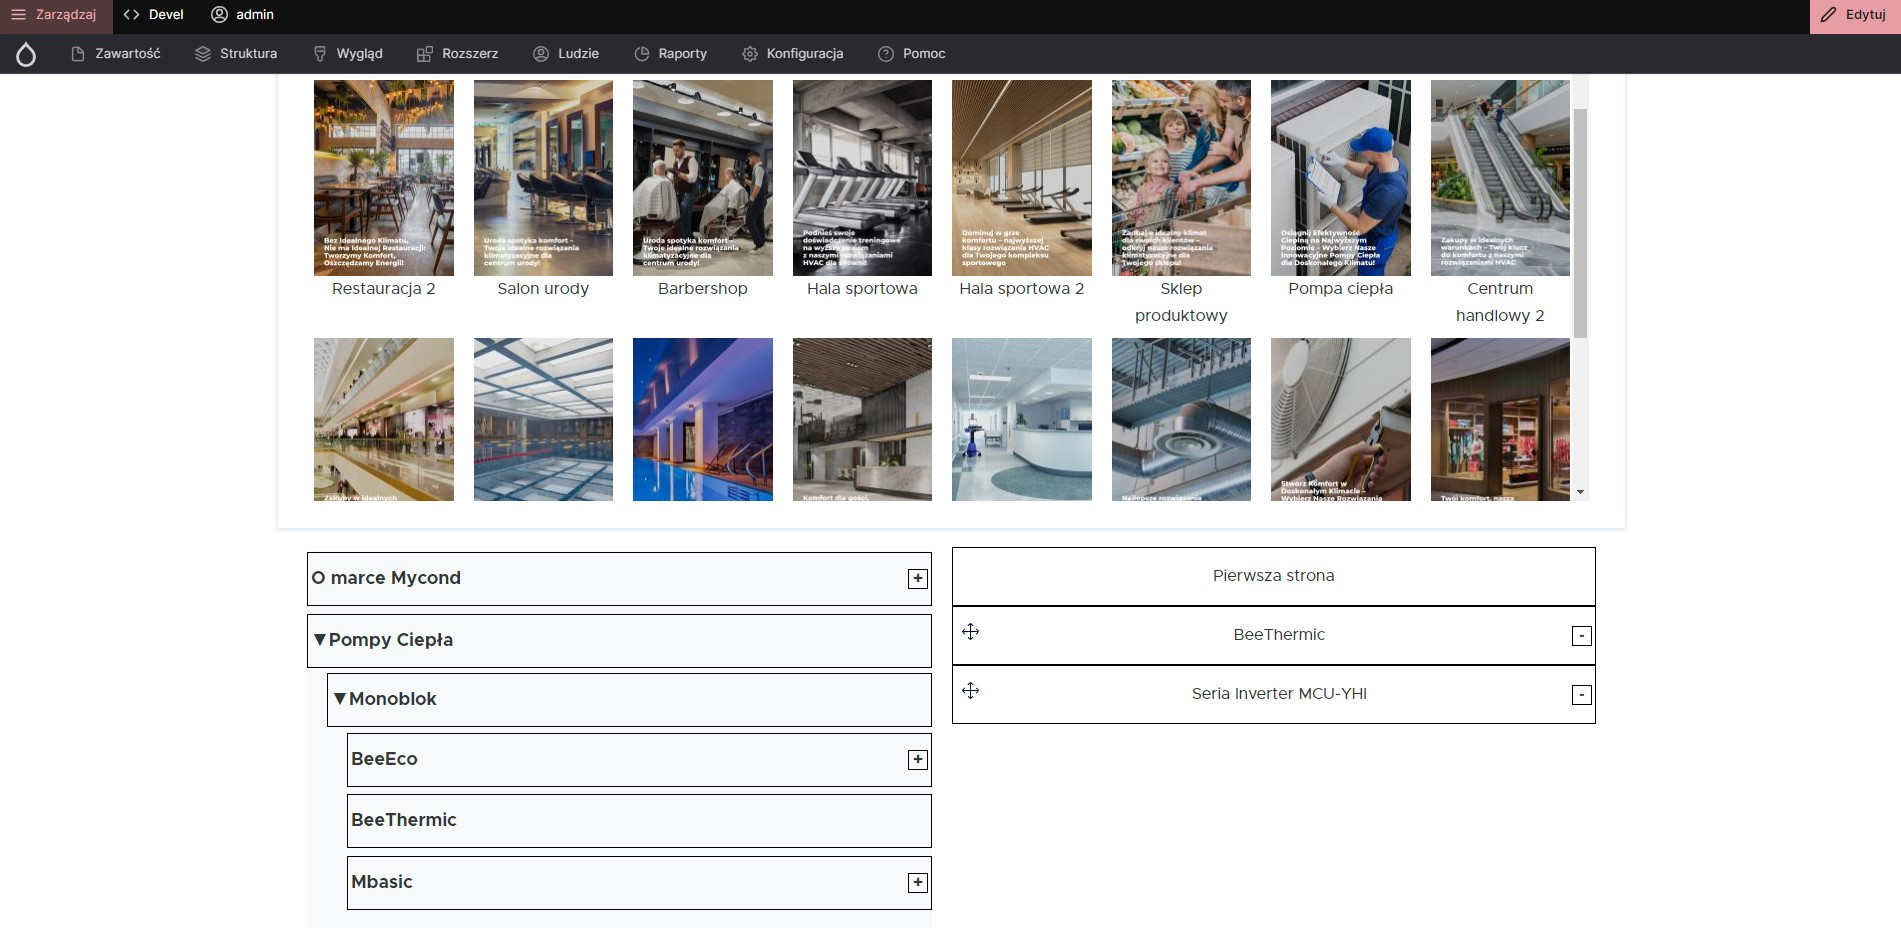Click the Pierwsza strona button
The width and height of the screenshot is (1901, 928).
click(x=1273, y=576)
